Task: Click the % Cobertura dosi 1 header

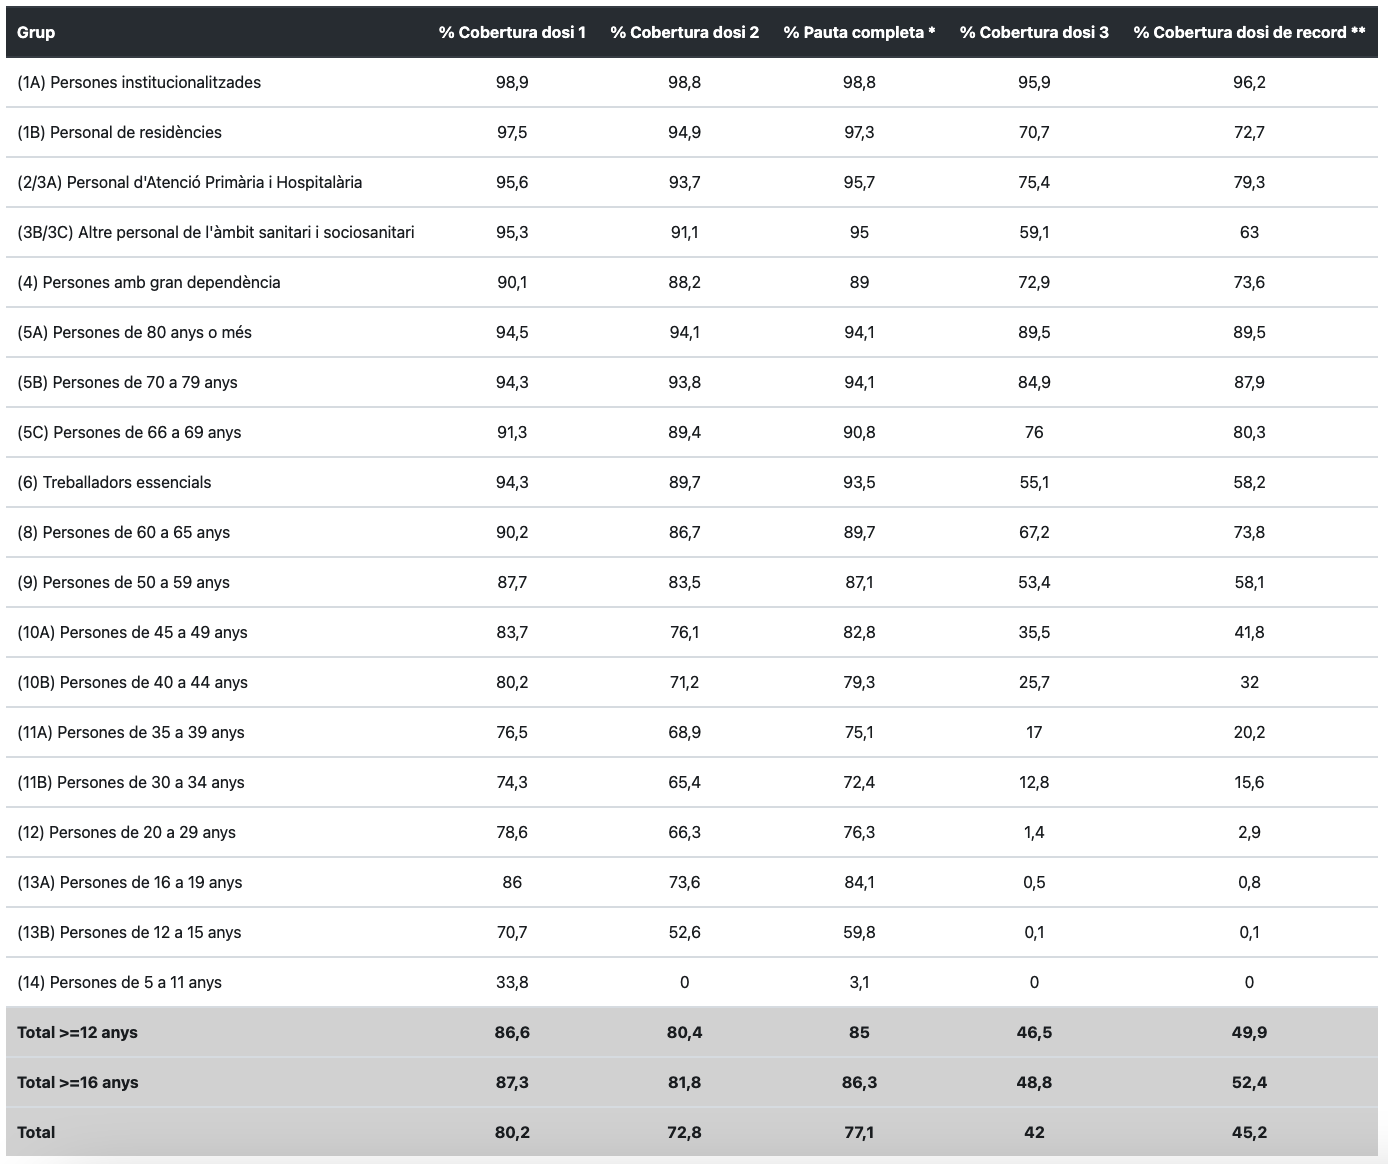Action: (x=512, y=32)
